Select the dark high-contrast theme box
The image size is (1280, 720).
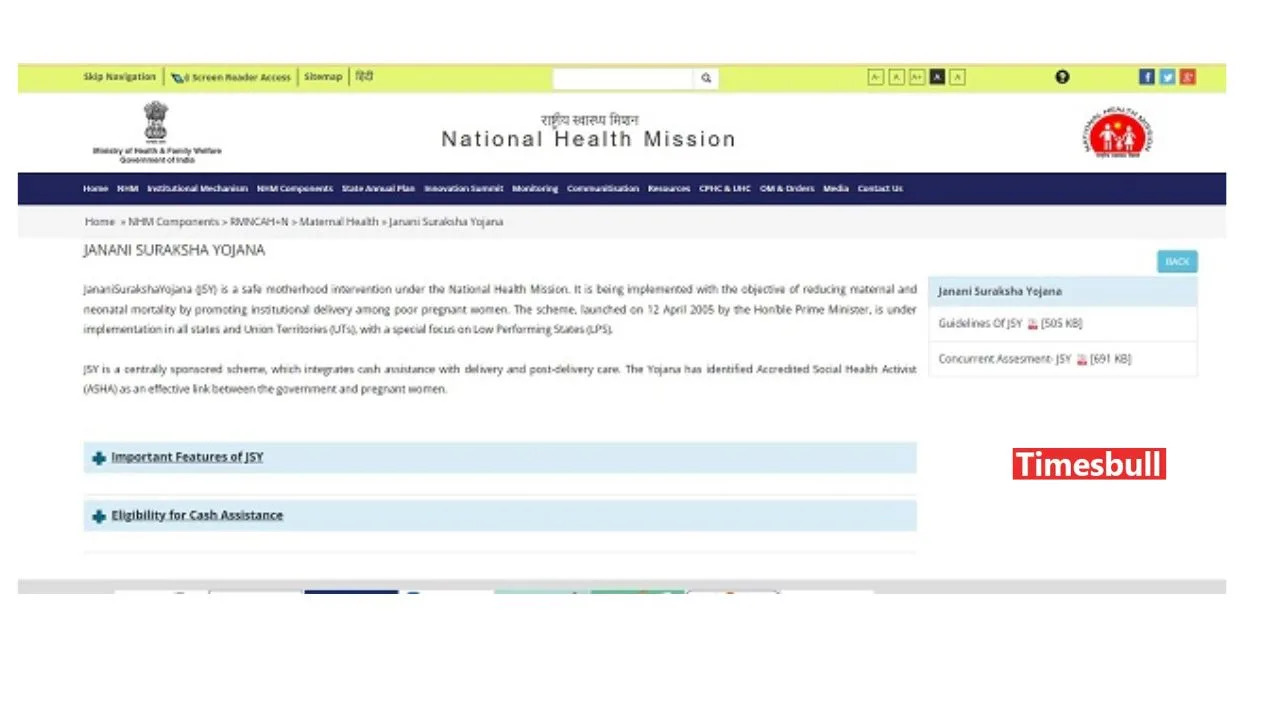937,77
